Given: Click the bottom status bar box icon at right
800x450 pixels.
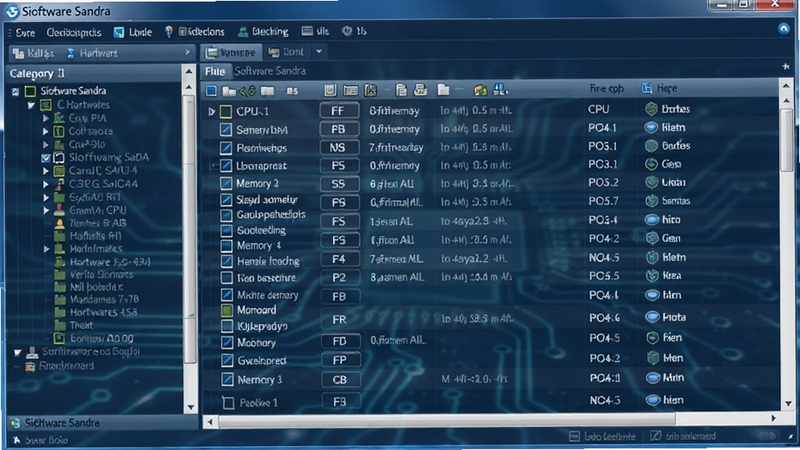Looking at the screenshot, I should pos(574,436).
